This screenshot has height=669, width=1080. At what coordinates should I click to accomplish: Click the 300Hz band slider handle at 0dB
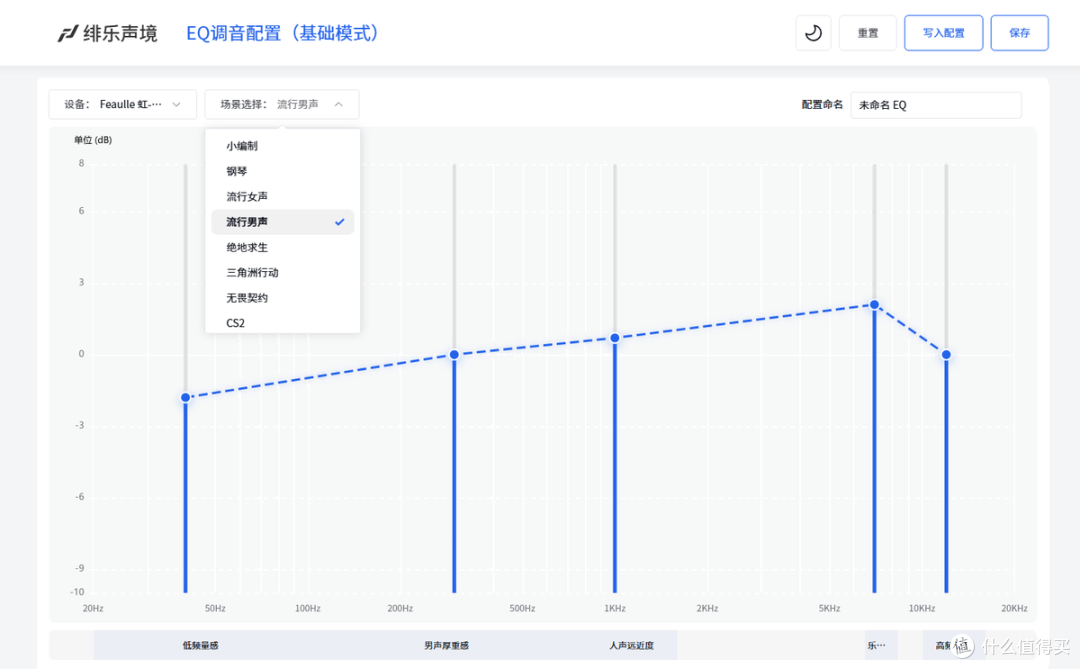click(454, 355)
